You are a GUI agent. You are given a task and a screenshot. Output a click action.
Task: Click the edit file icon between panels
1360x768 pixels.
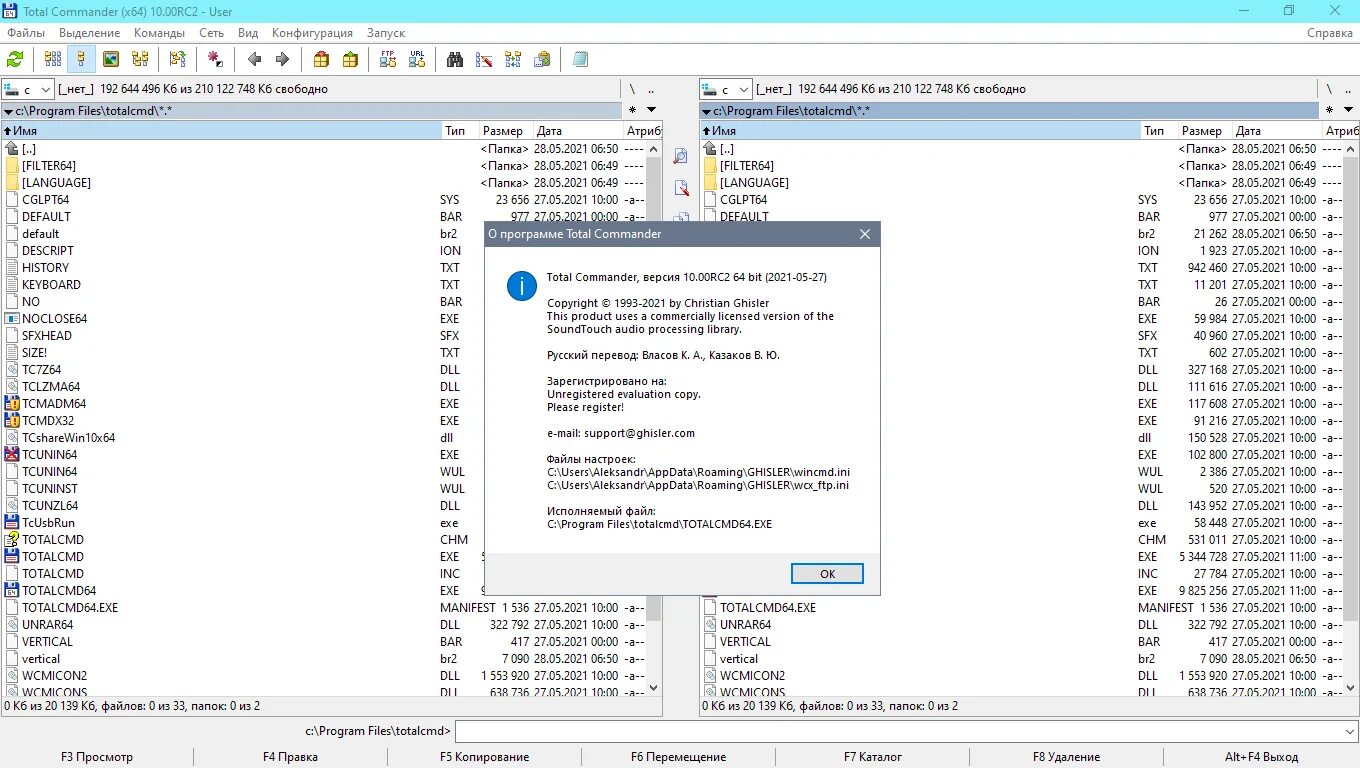681,187
